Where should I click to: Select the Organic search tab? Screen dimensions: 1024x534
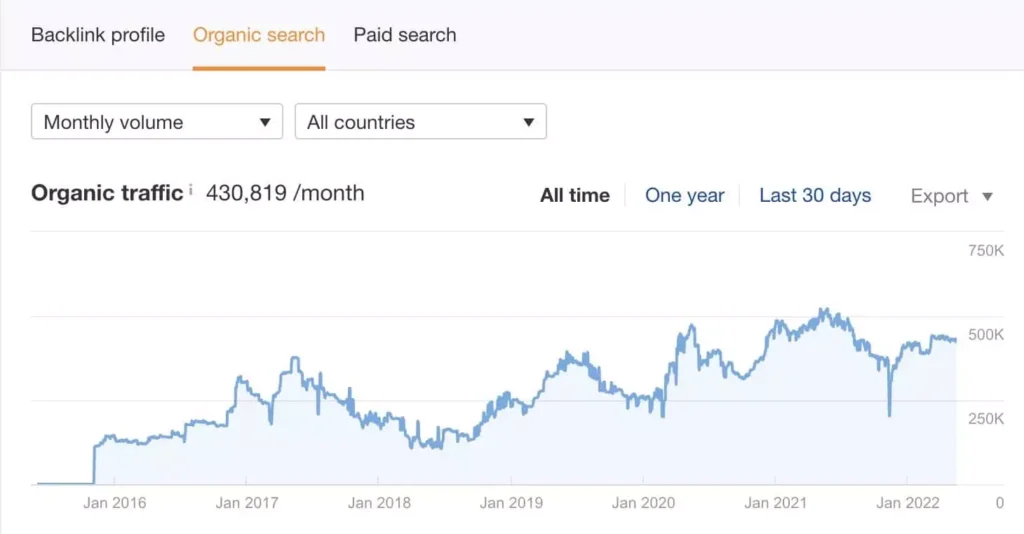pyautogui.click(x=259, y=35)
